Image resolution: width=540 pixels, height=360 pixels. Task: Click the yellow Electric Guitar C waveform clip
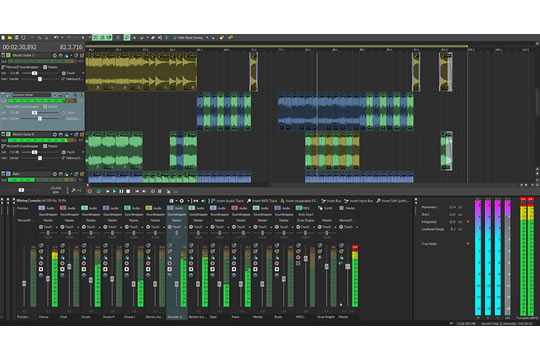click(x=141, y=72)
